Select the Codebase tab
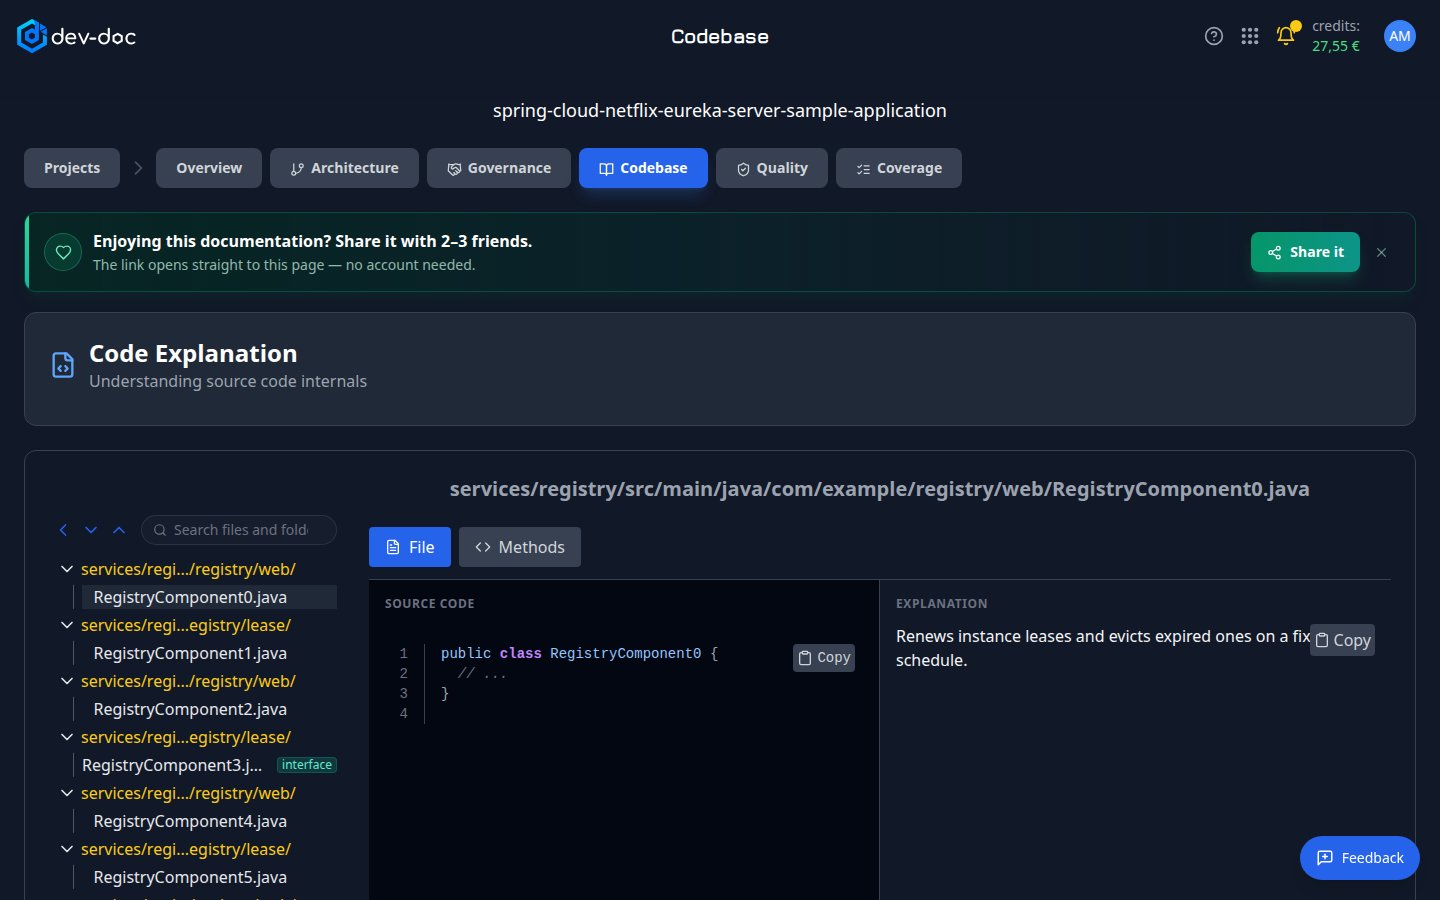The height and width of the screenshot is (900, 1440). (x=643, y=168)
